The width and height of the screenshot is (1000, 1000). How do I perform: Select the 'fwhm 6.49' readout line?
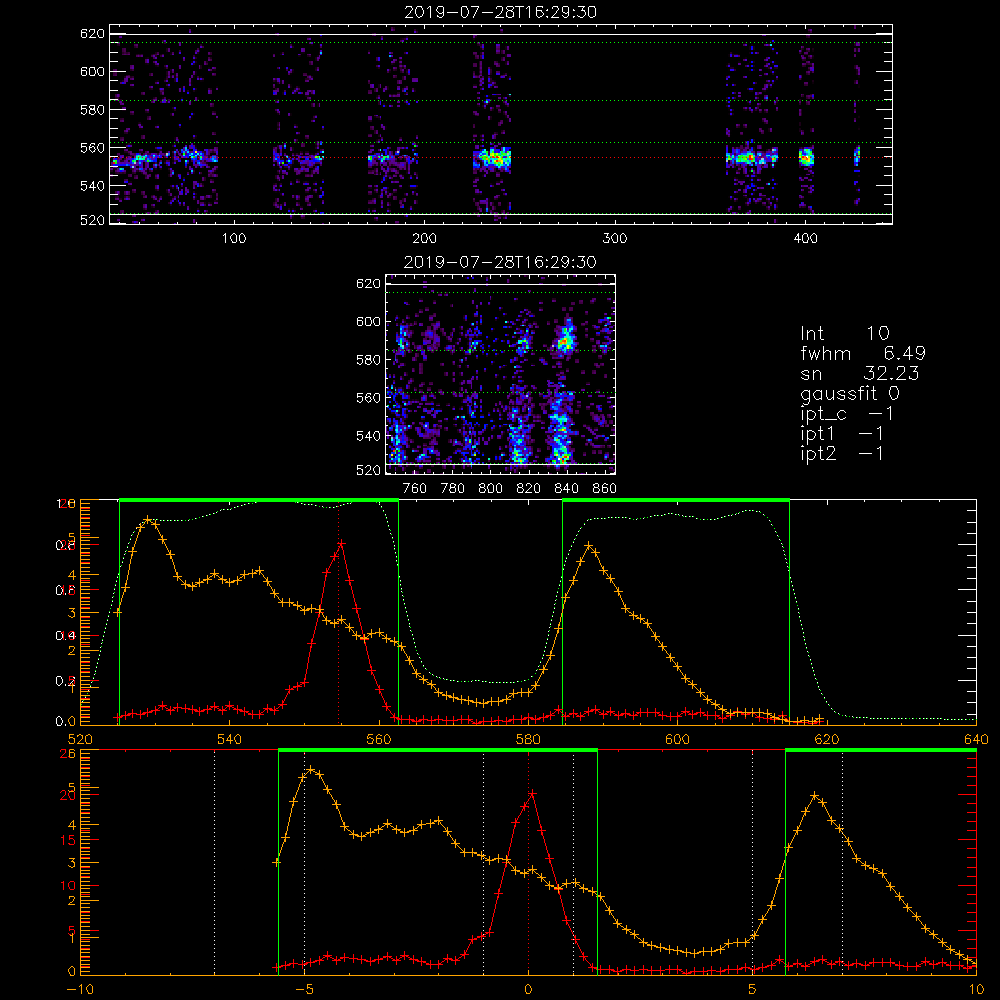(x=863, y=353)
